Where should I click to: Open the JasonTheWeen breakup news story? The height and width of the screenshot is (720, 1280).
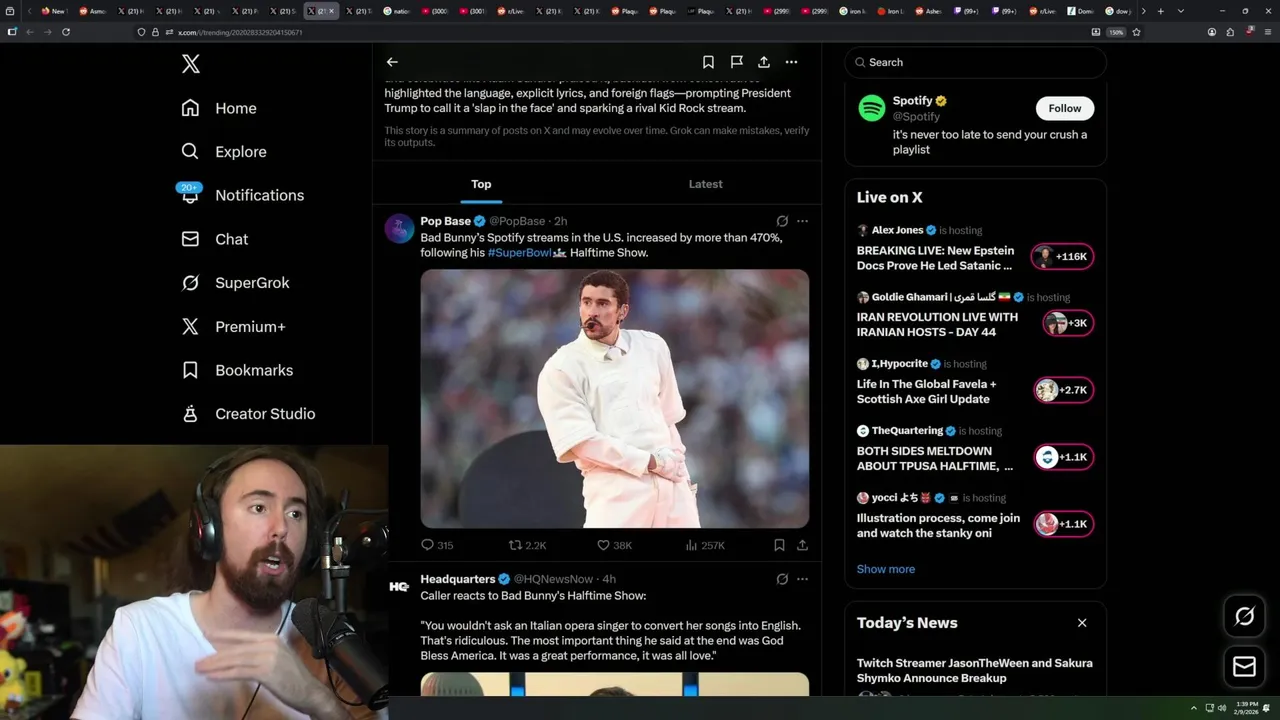975,670
